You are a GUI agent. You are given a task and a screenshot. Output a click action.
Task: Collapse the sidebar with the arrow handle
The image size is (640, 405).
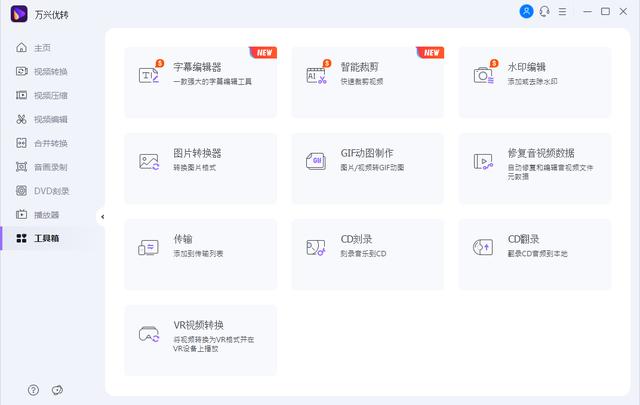[x=102, y=217]
